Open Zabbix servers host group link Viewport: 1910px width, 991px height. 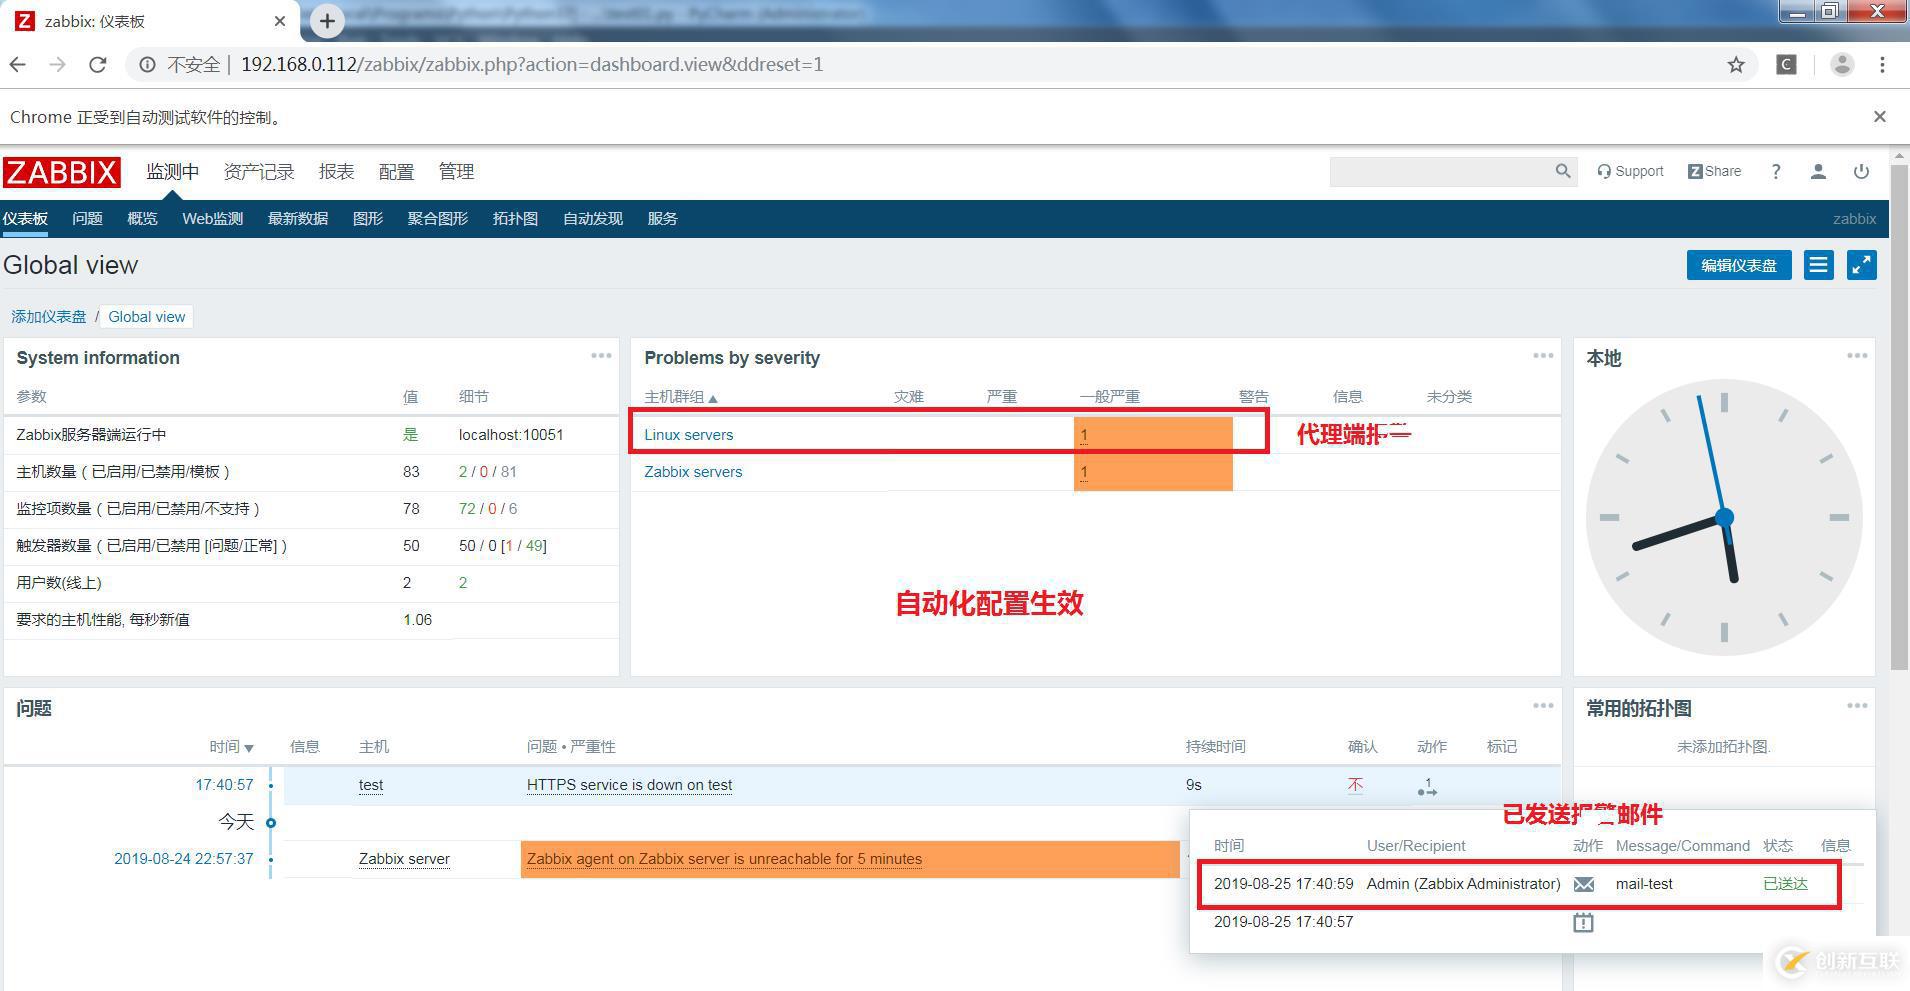click(693, 472)
